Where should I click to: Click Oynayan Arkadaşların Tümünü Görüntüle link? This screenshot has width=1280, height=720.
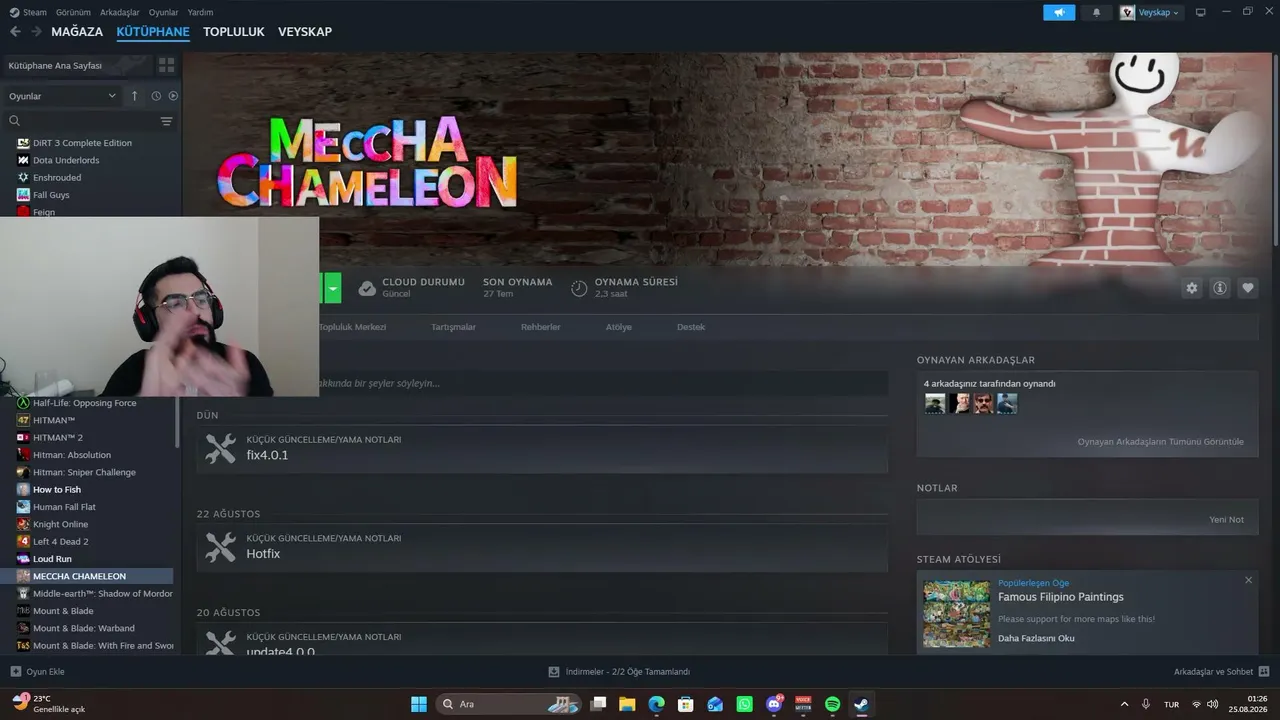[x=1160, y=442]
